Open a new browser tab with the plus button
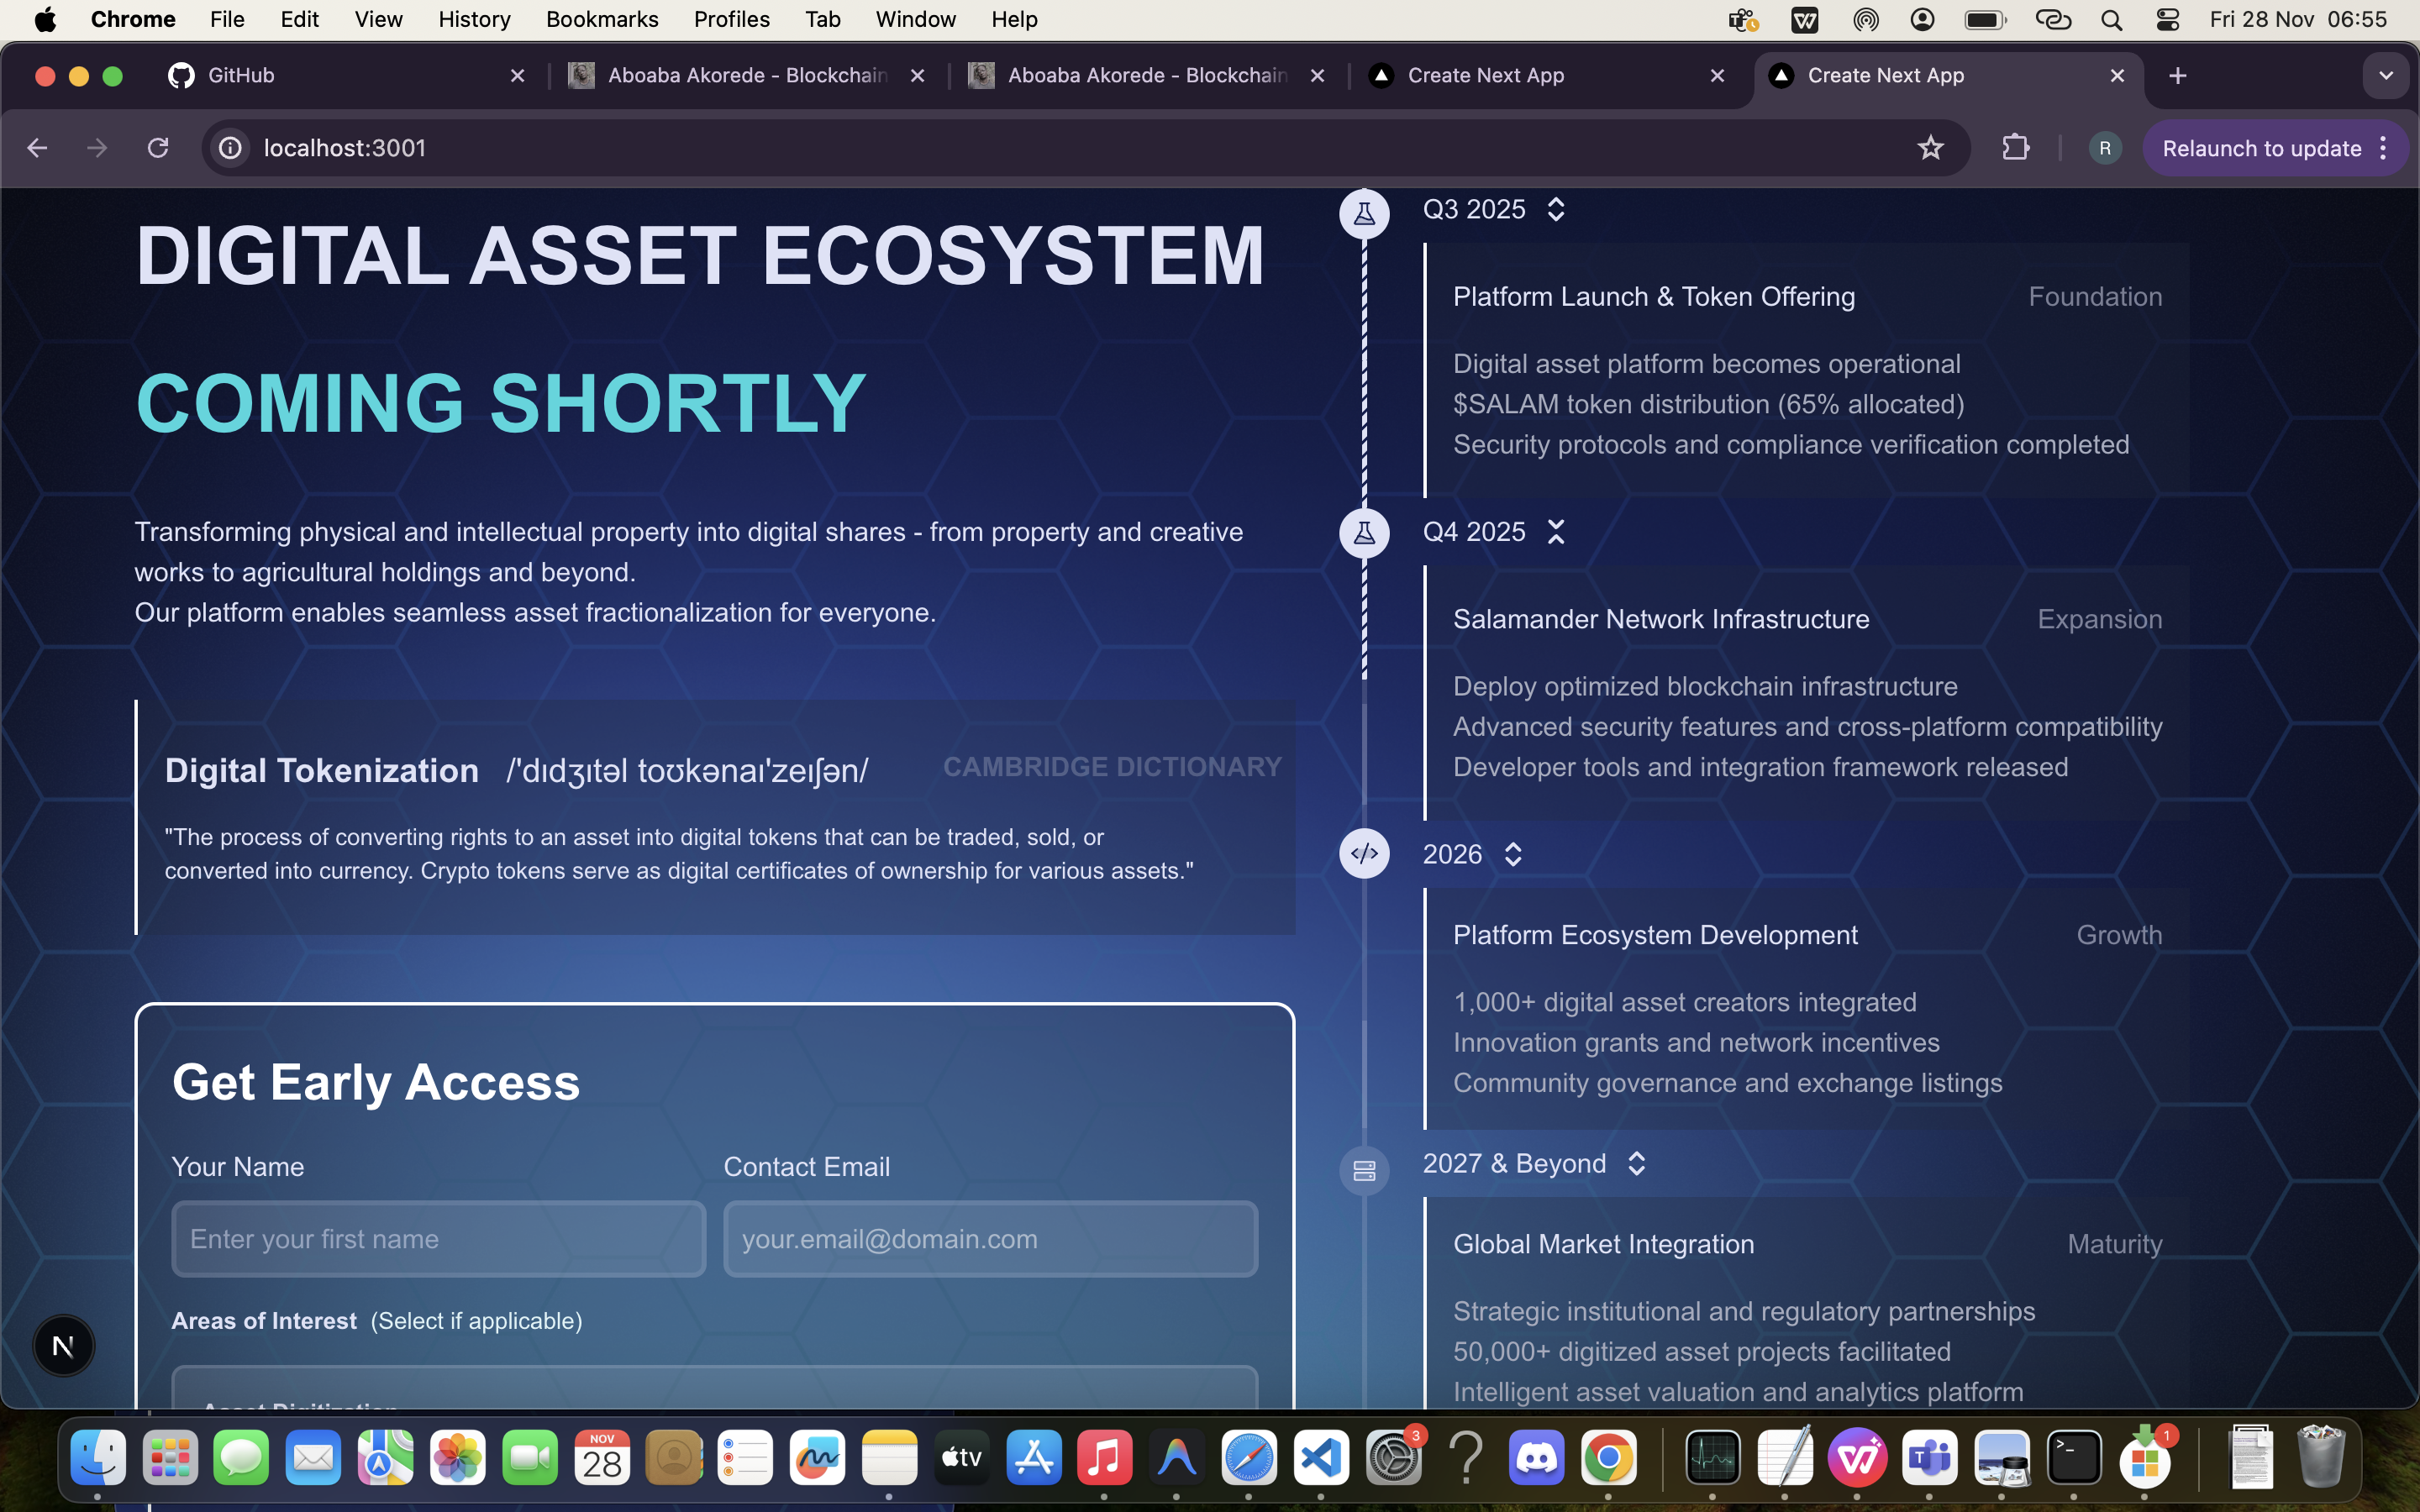2420x1512 pixels. pos(2178,75)
